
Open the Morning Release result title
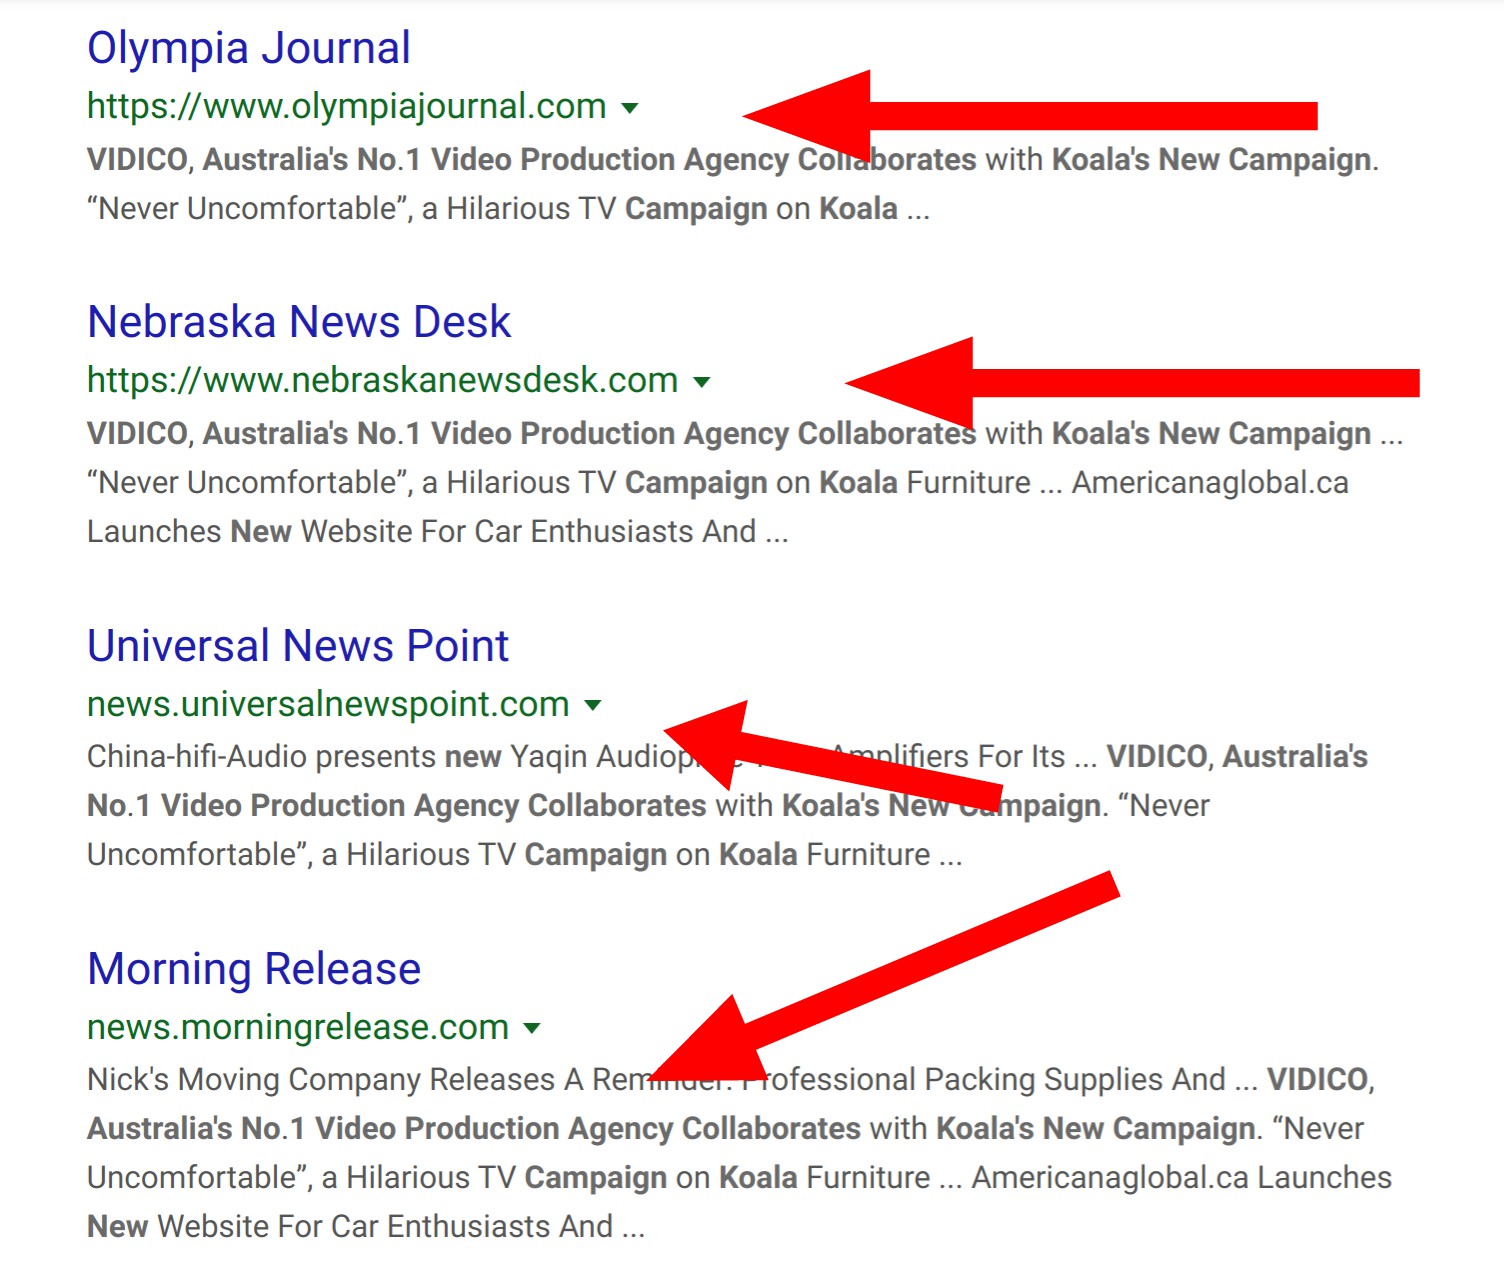pyautogui.click(x=254, y=969)
